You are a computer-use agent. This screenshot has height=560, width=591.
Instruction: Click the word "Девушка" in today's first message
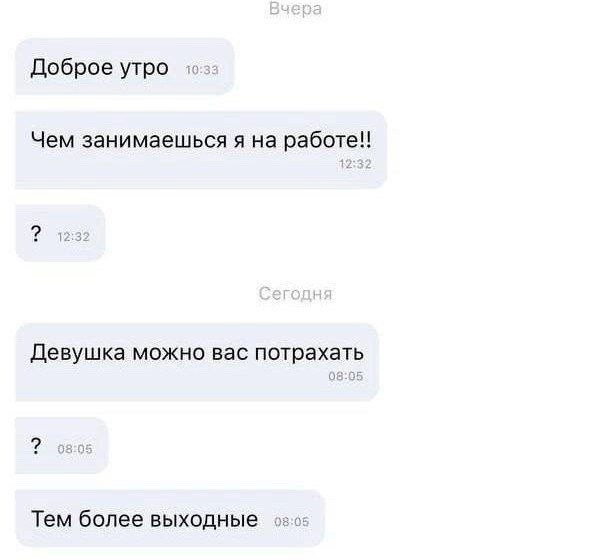(x=78, y=353)
